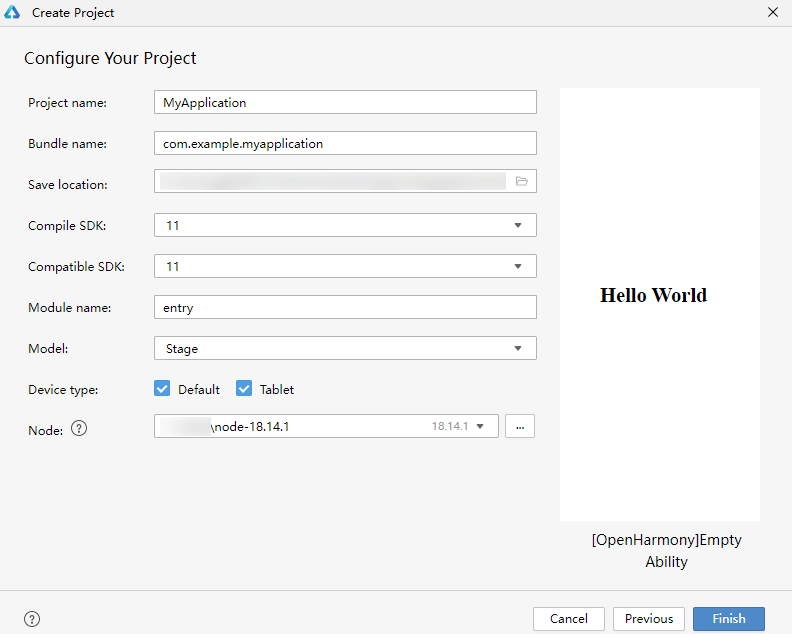The height and width of the screenshot is (634, 792).
Task: Open the Node version dropdown
Action: coord(481,426)
